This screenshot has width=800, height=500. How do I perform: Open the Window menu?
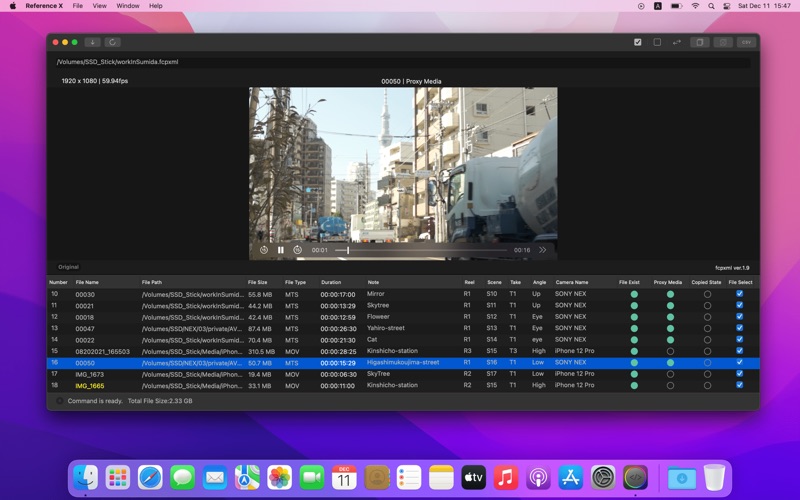[127, 6]
